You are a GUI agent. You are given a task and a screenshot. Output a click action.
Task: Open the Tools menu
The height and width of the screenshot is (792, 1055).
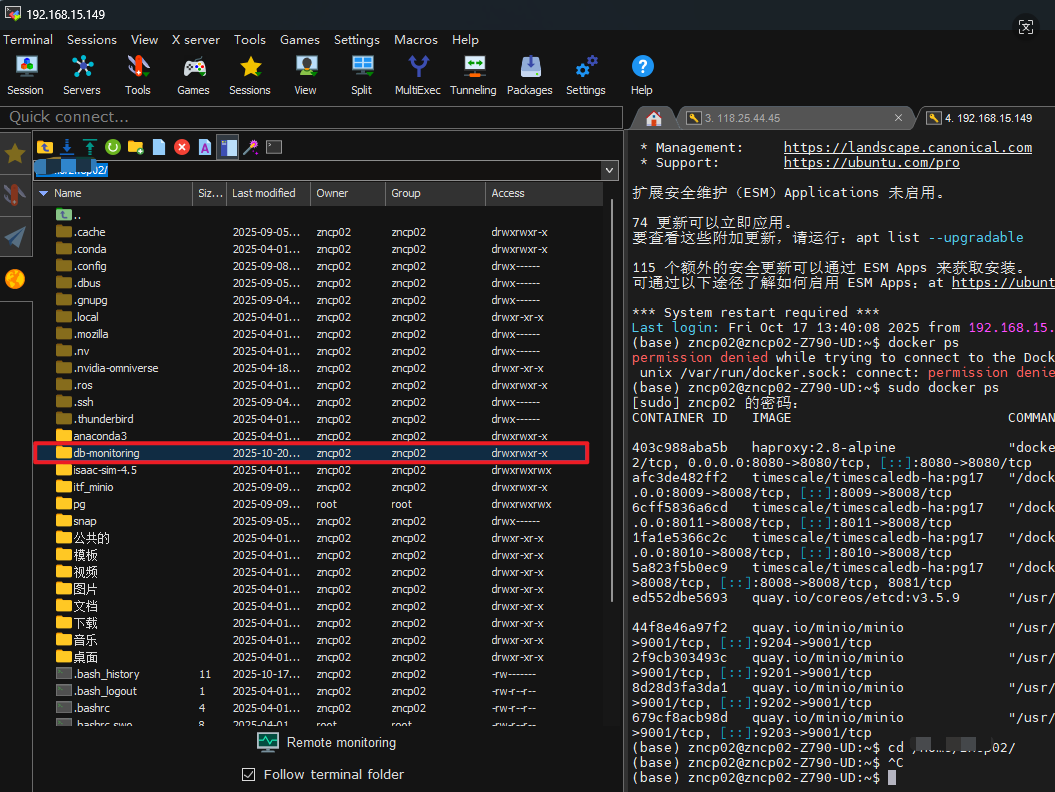tap(250, 40)
